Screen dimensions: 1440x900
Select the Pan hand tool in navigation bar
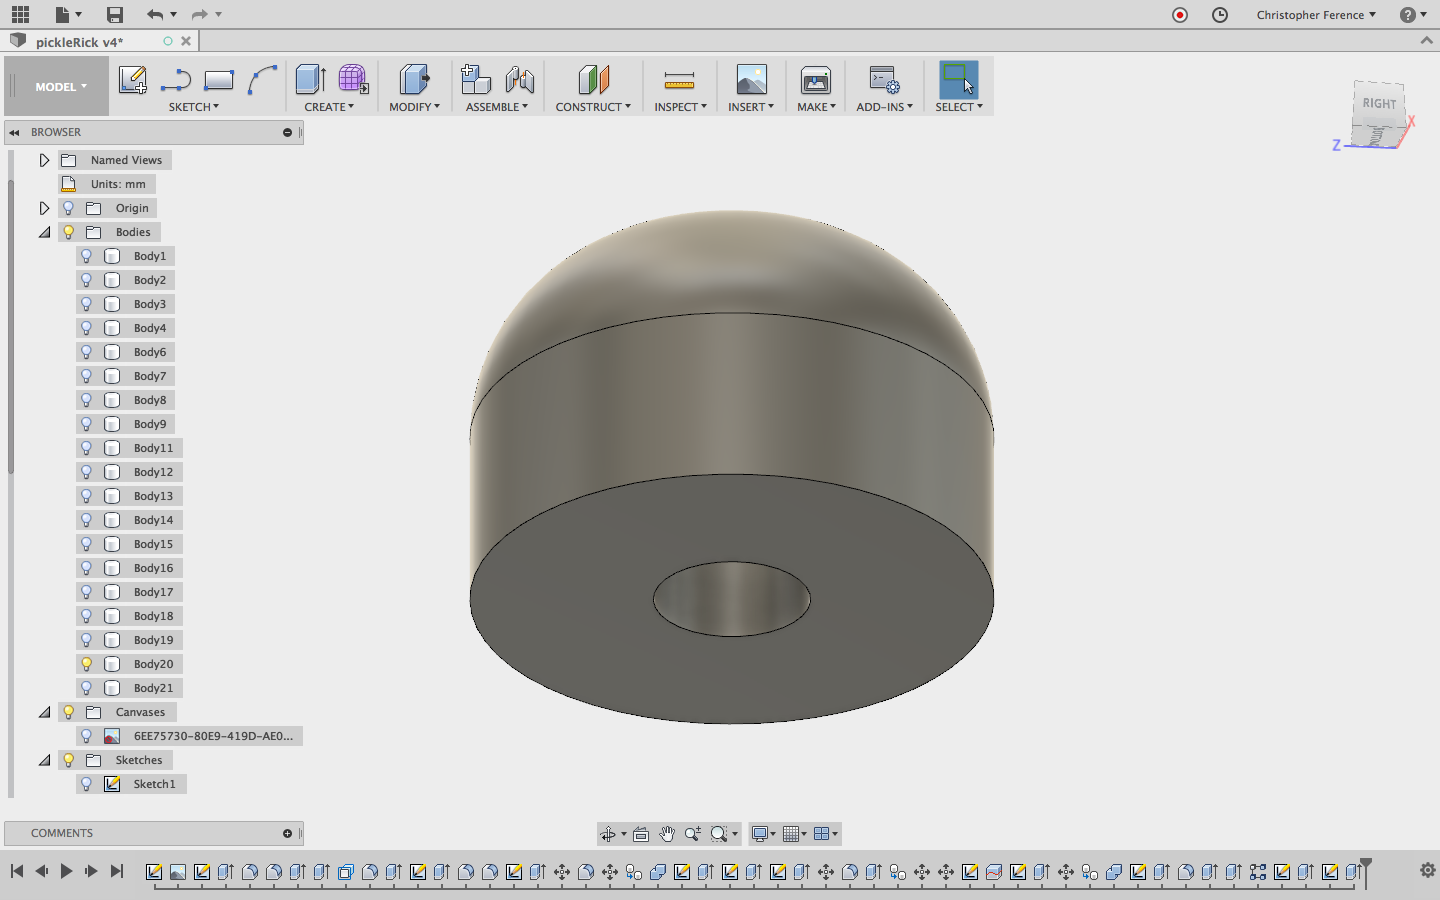(x=667, y=834)
